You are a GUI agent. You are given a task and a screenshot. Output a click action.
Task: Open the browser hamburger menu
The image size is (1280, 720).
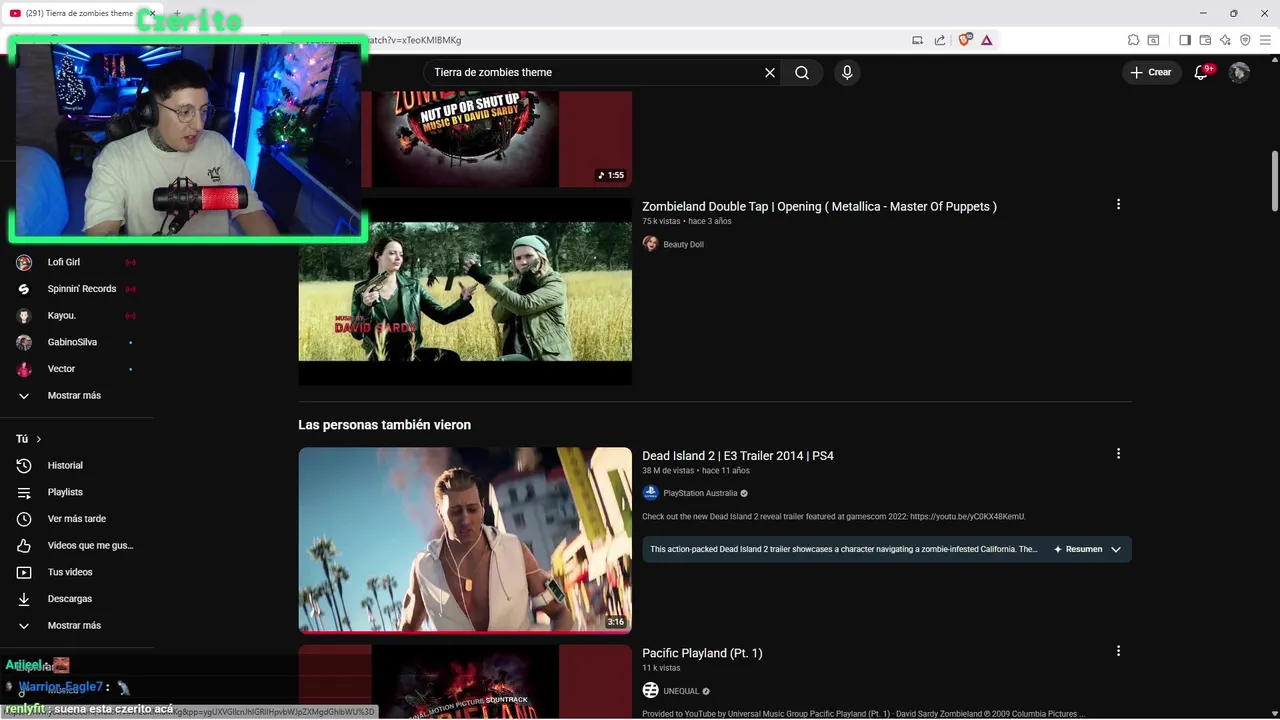[1265, 40]
